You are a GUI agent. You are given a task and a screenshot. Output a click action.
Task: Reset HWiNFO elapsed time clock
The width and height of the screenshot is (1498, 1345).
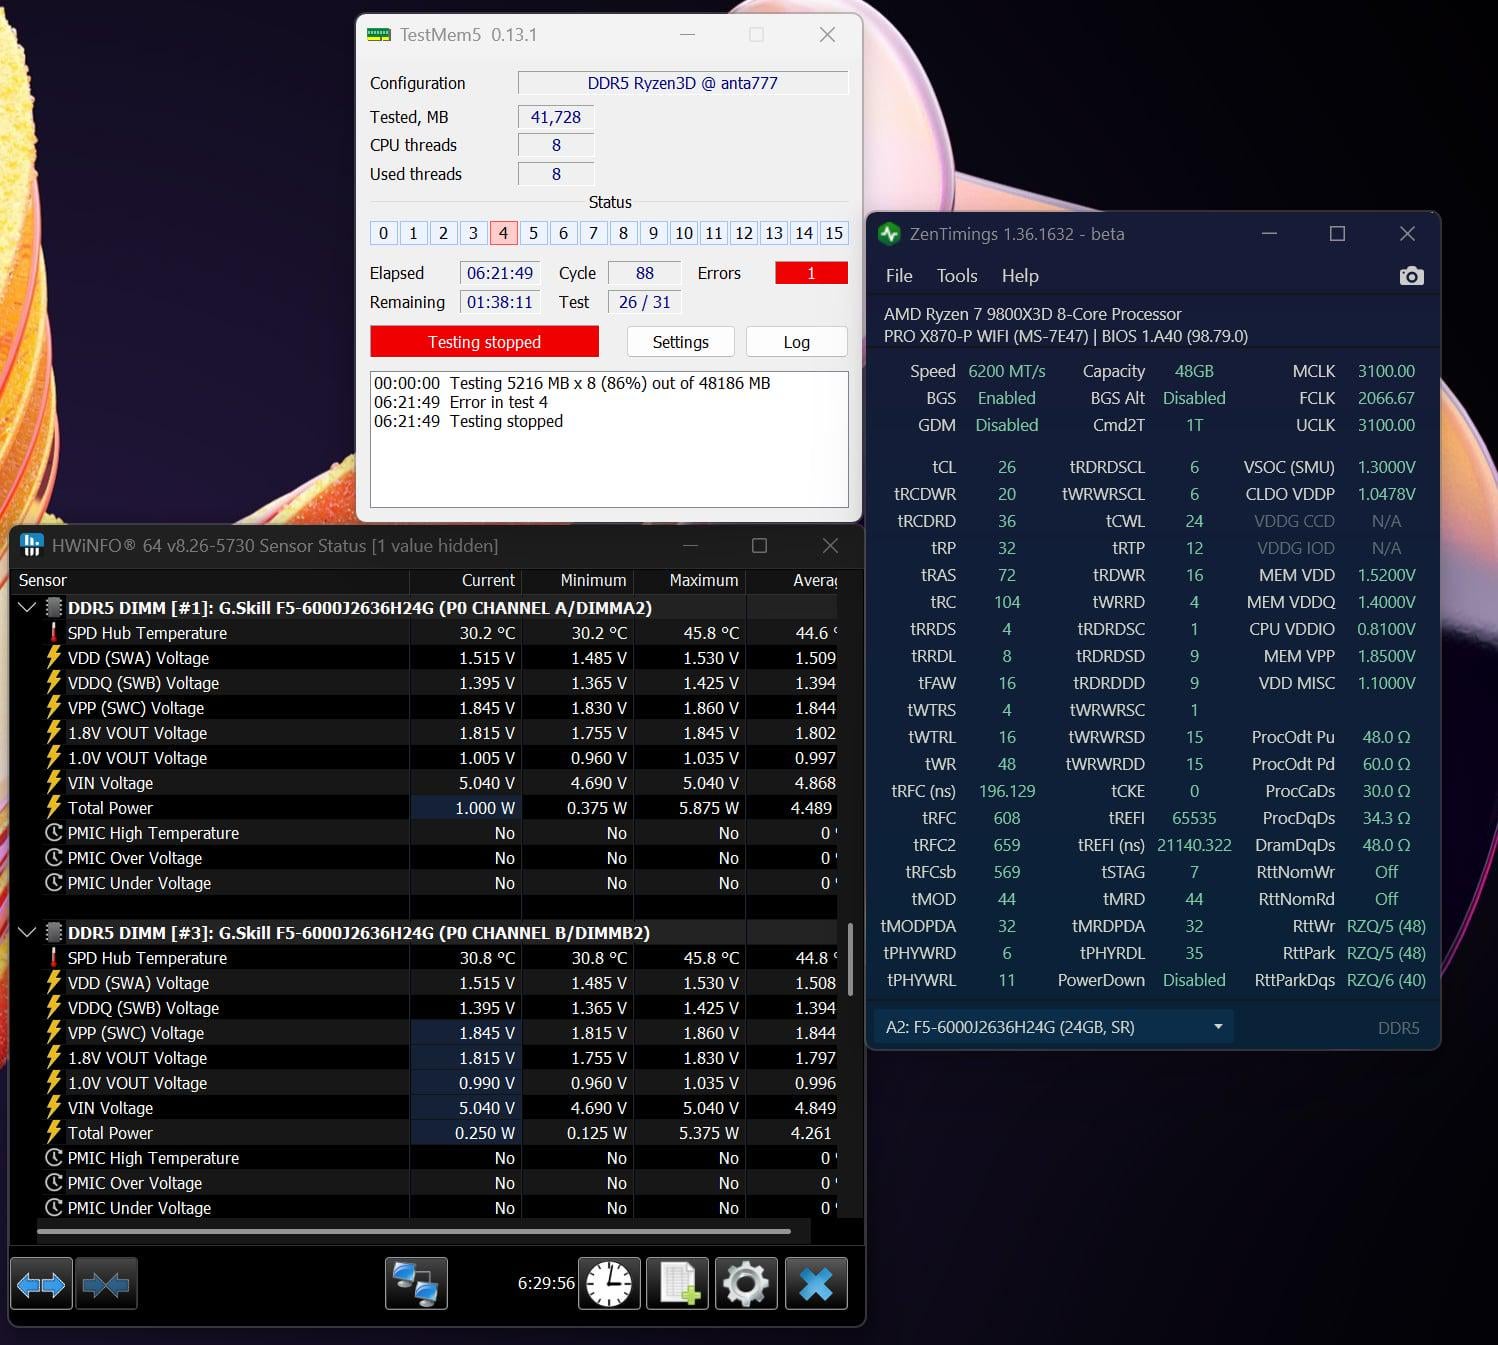pos(609,1284)
